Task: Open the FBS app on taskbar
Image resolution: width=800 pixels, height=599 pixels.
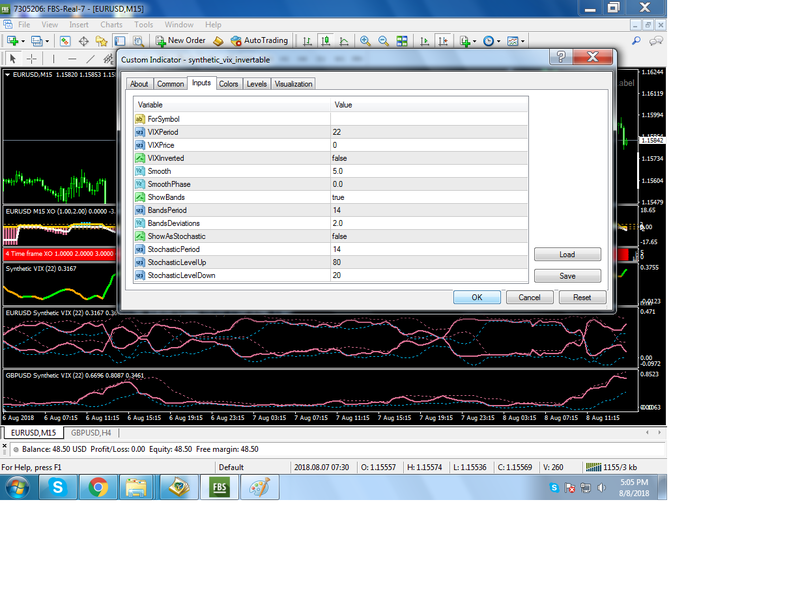Action: pyautogui.click(x=219, y=487)
